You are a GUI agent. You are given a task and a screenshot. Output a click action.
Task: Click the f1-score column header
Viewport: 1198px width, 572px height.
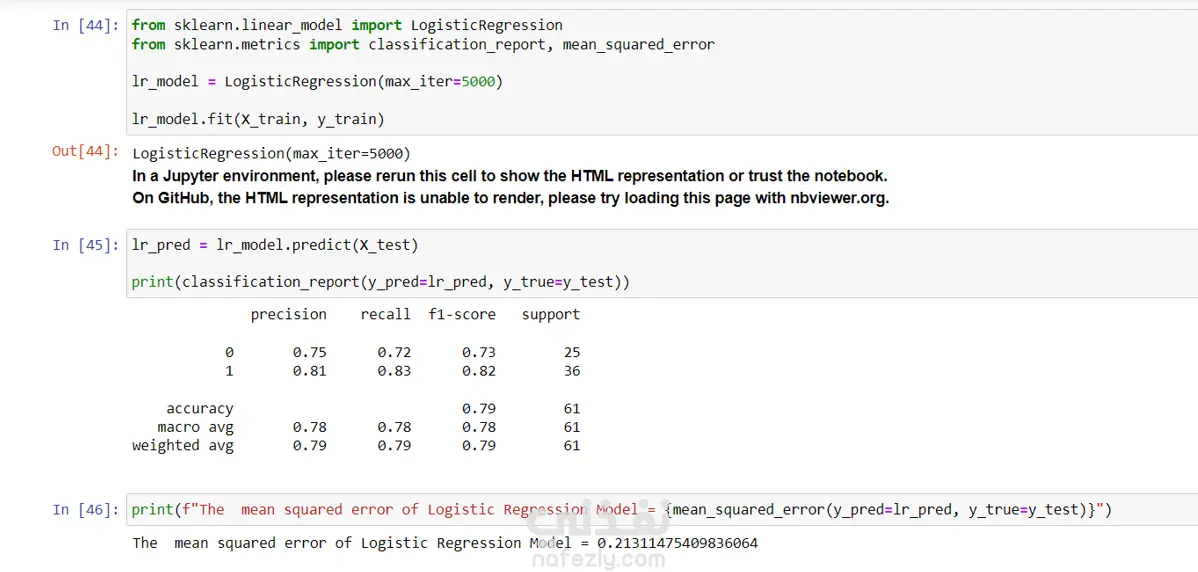(462, 314)
